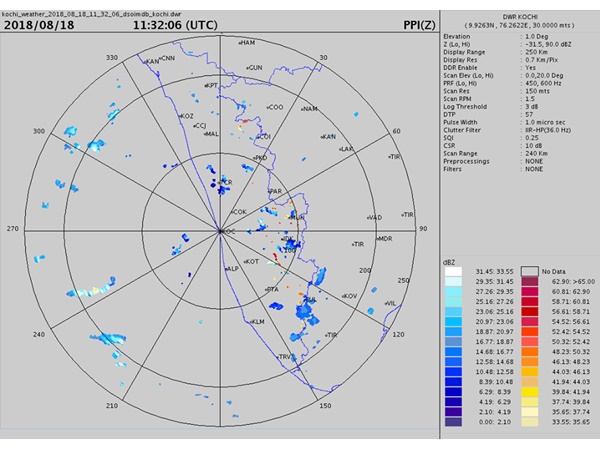The width and height of the screenshot is (600, 450).
Task: Select the 0.00: 2.10 dBZ swatch
Action: pos(453,422)
